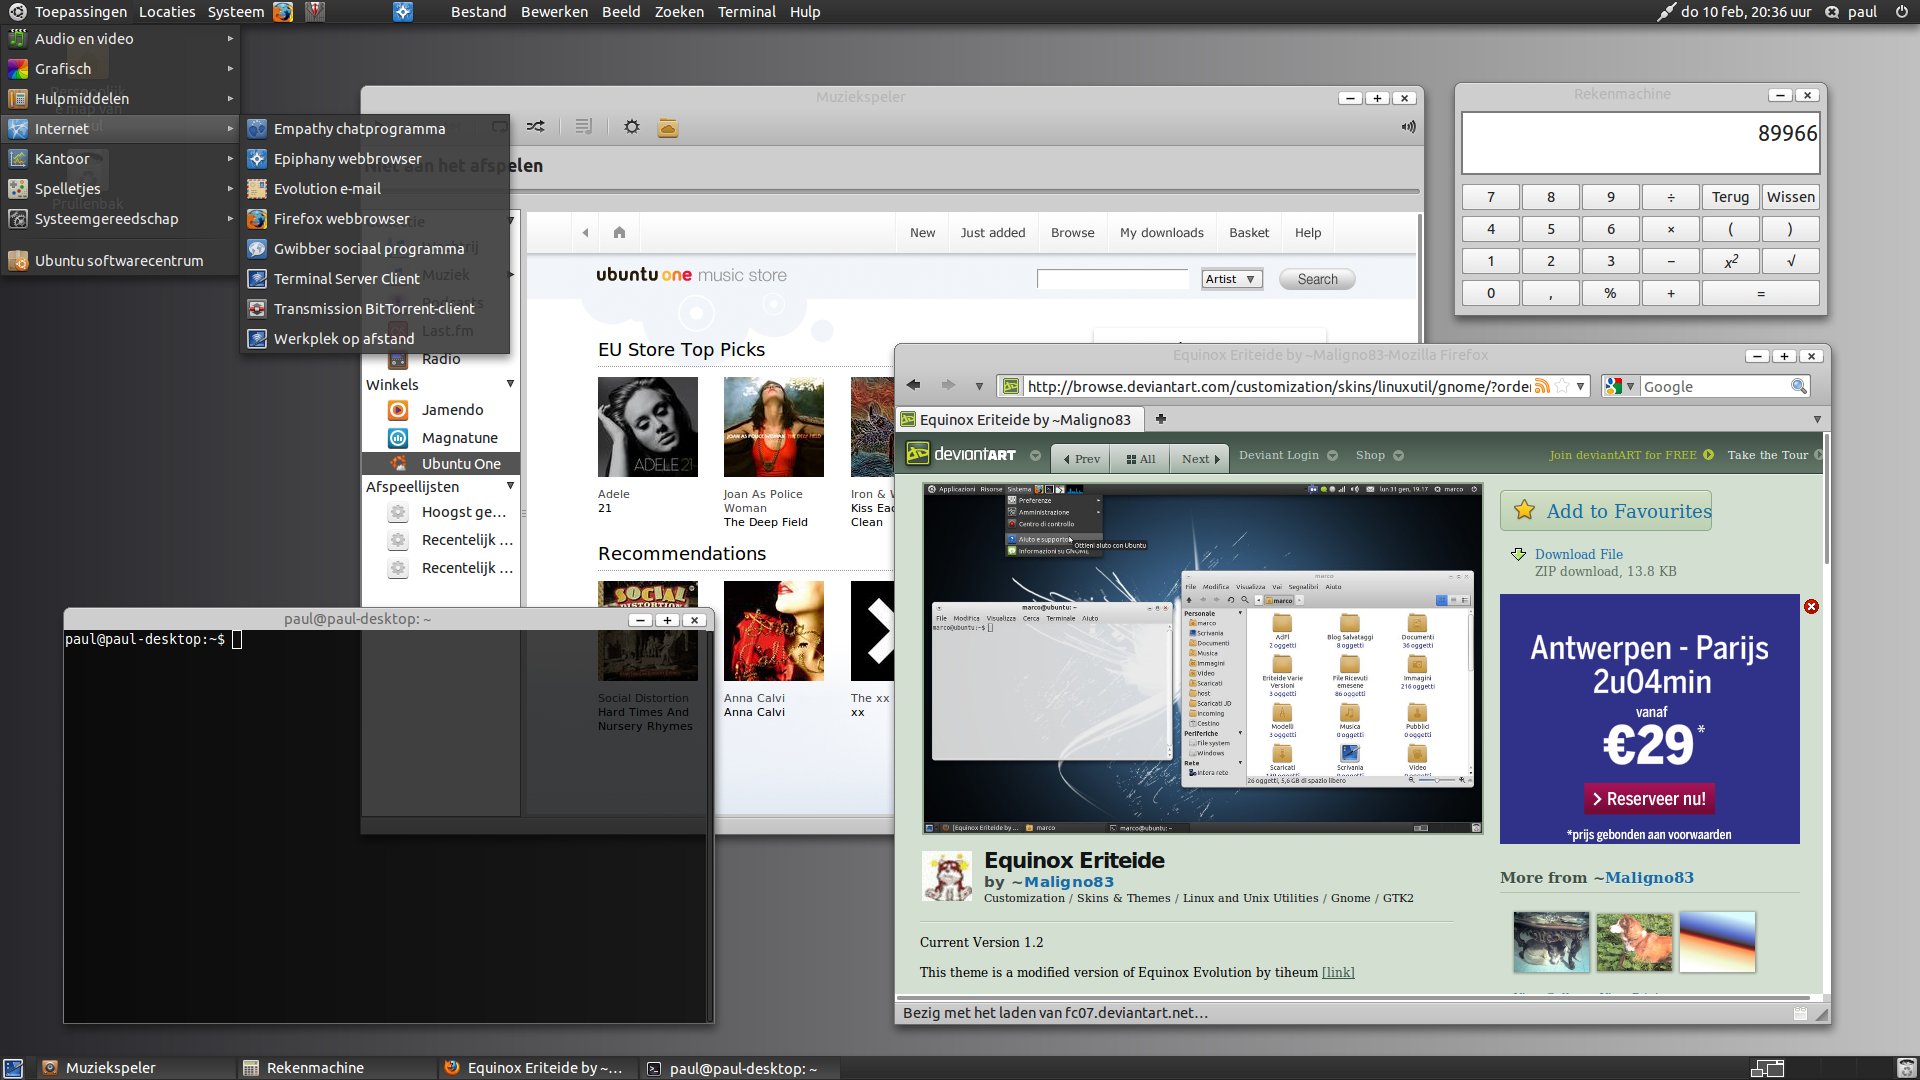The image size is (1920, 1080).
Task: Click the volume icon in Muziekspeler
Action: pyautogui.click(x=1408, y=127)
